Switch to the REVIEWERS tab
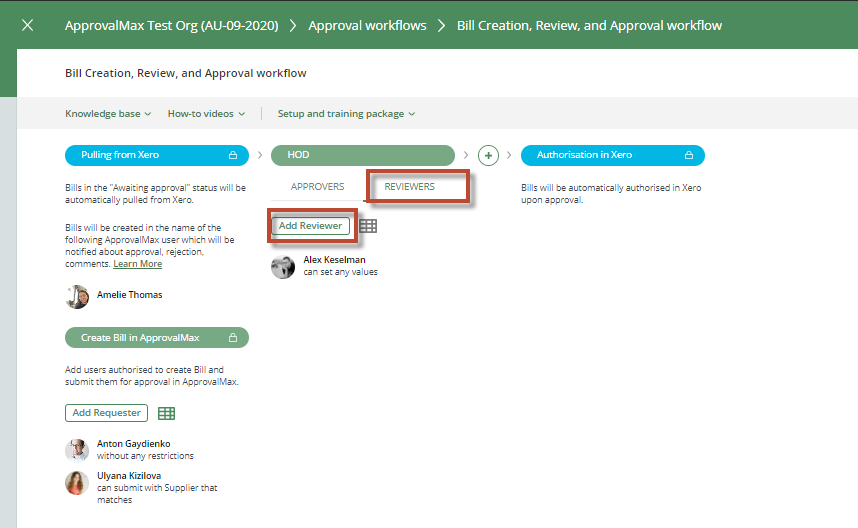The image size is (858, 528). click(409, 187)
